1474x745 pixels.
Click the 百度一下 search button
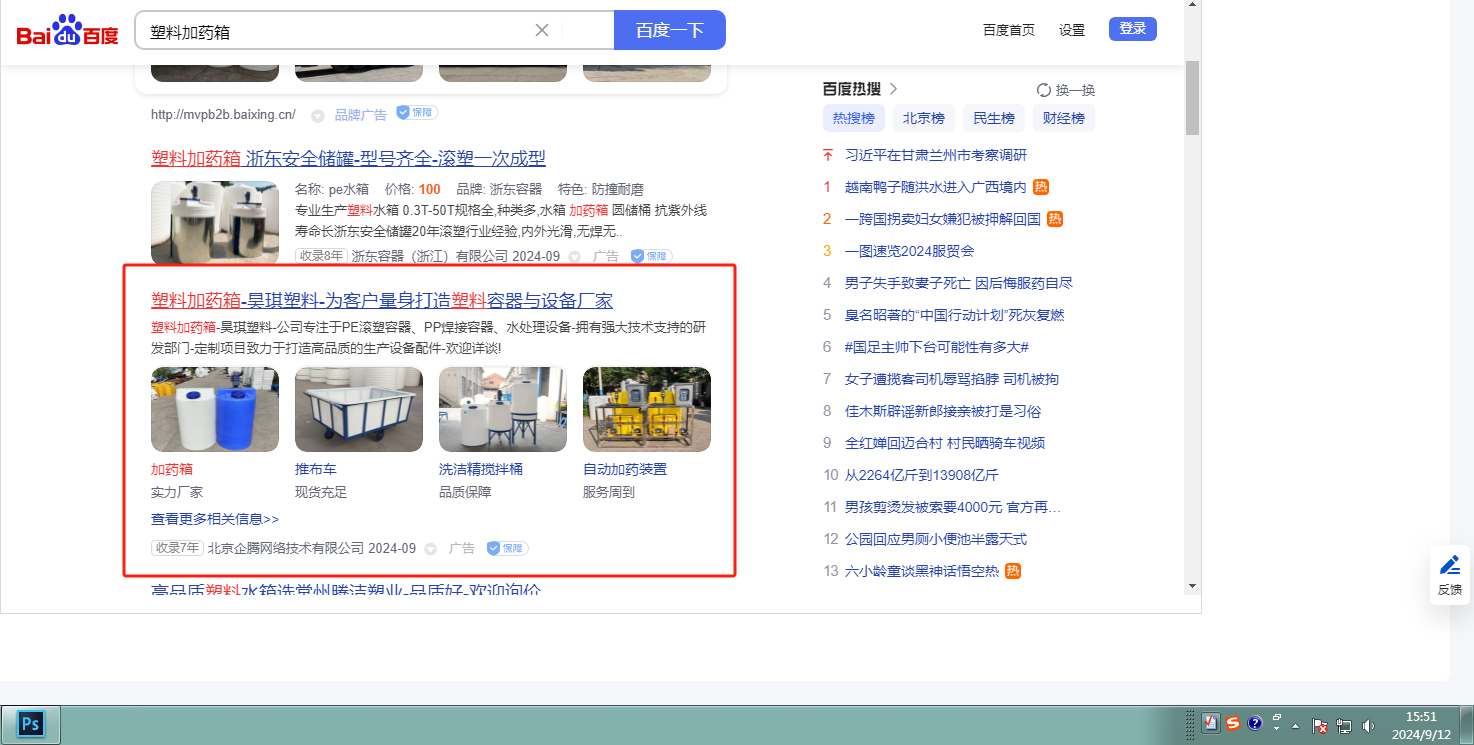click(669, 30)
